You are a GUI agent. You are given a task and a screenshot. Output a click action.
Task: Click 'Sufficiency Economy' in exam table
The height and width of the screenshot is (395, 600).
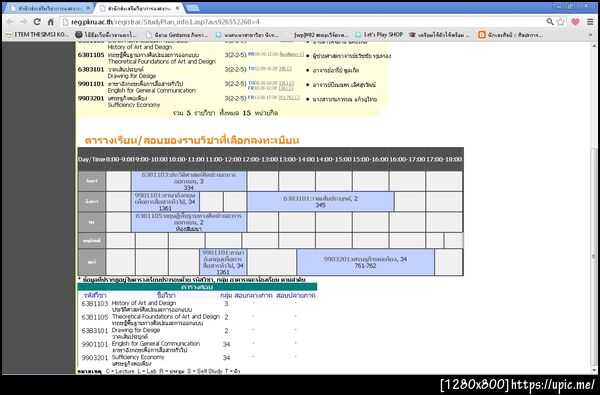coord(138,357)
